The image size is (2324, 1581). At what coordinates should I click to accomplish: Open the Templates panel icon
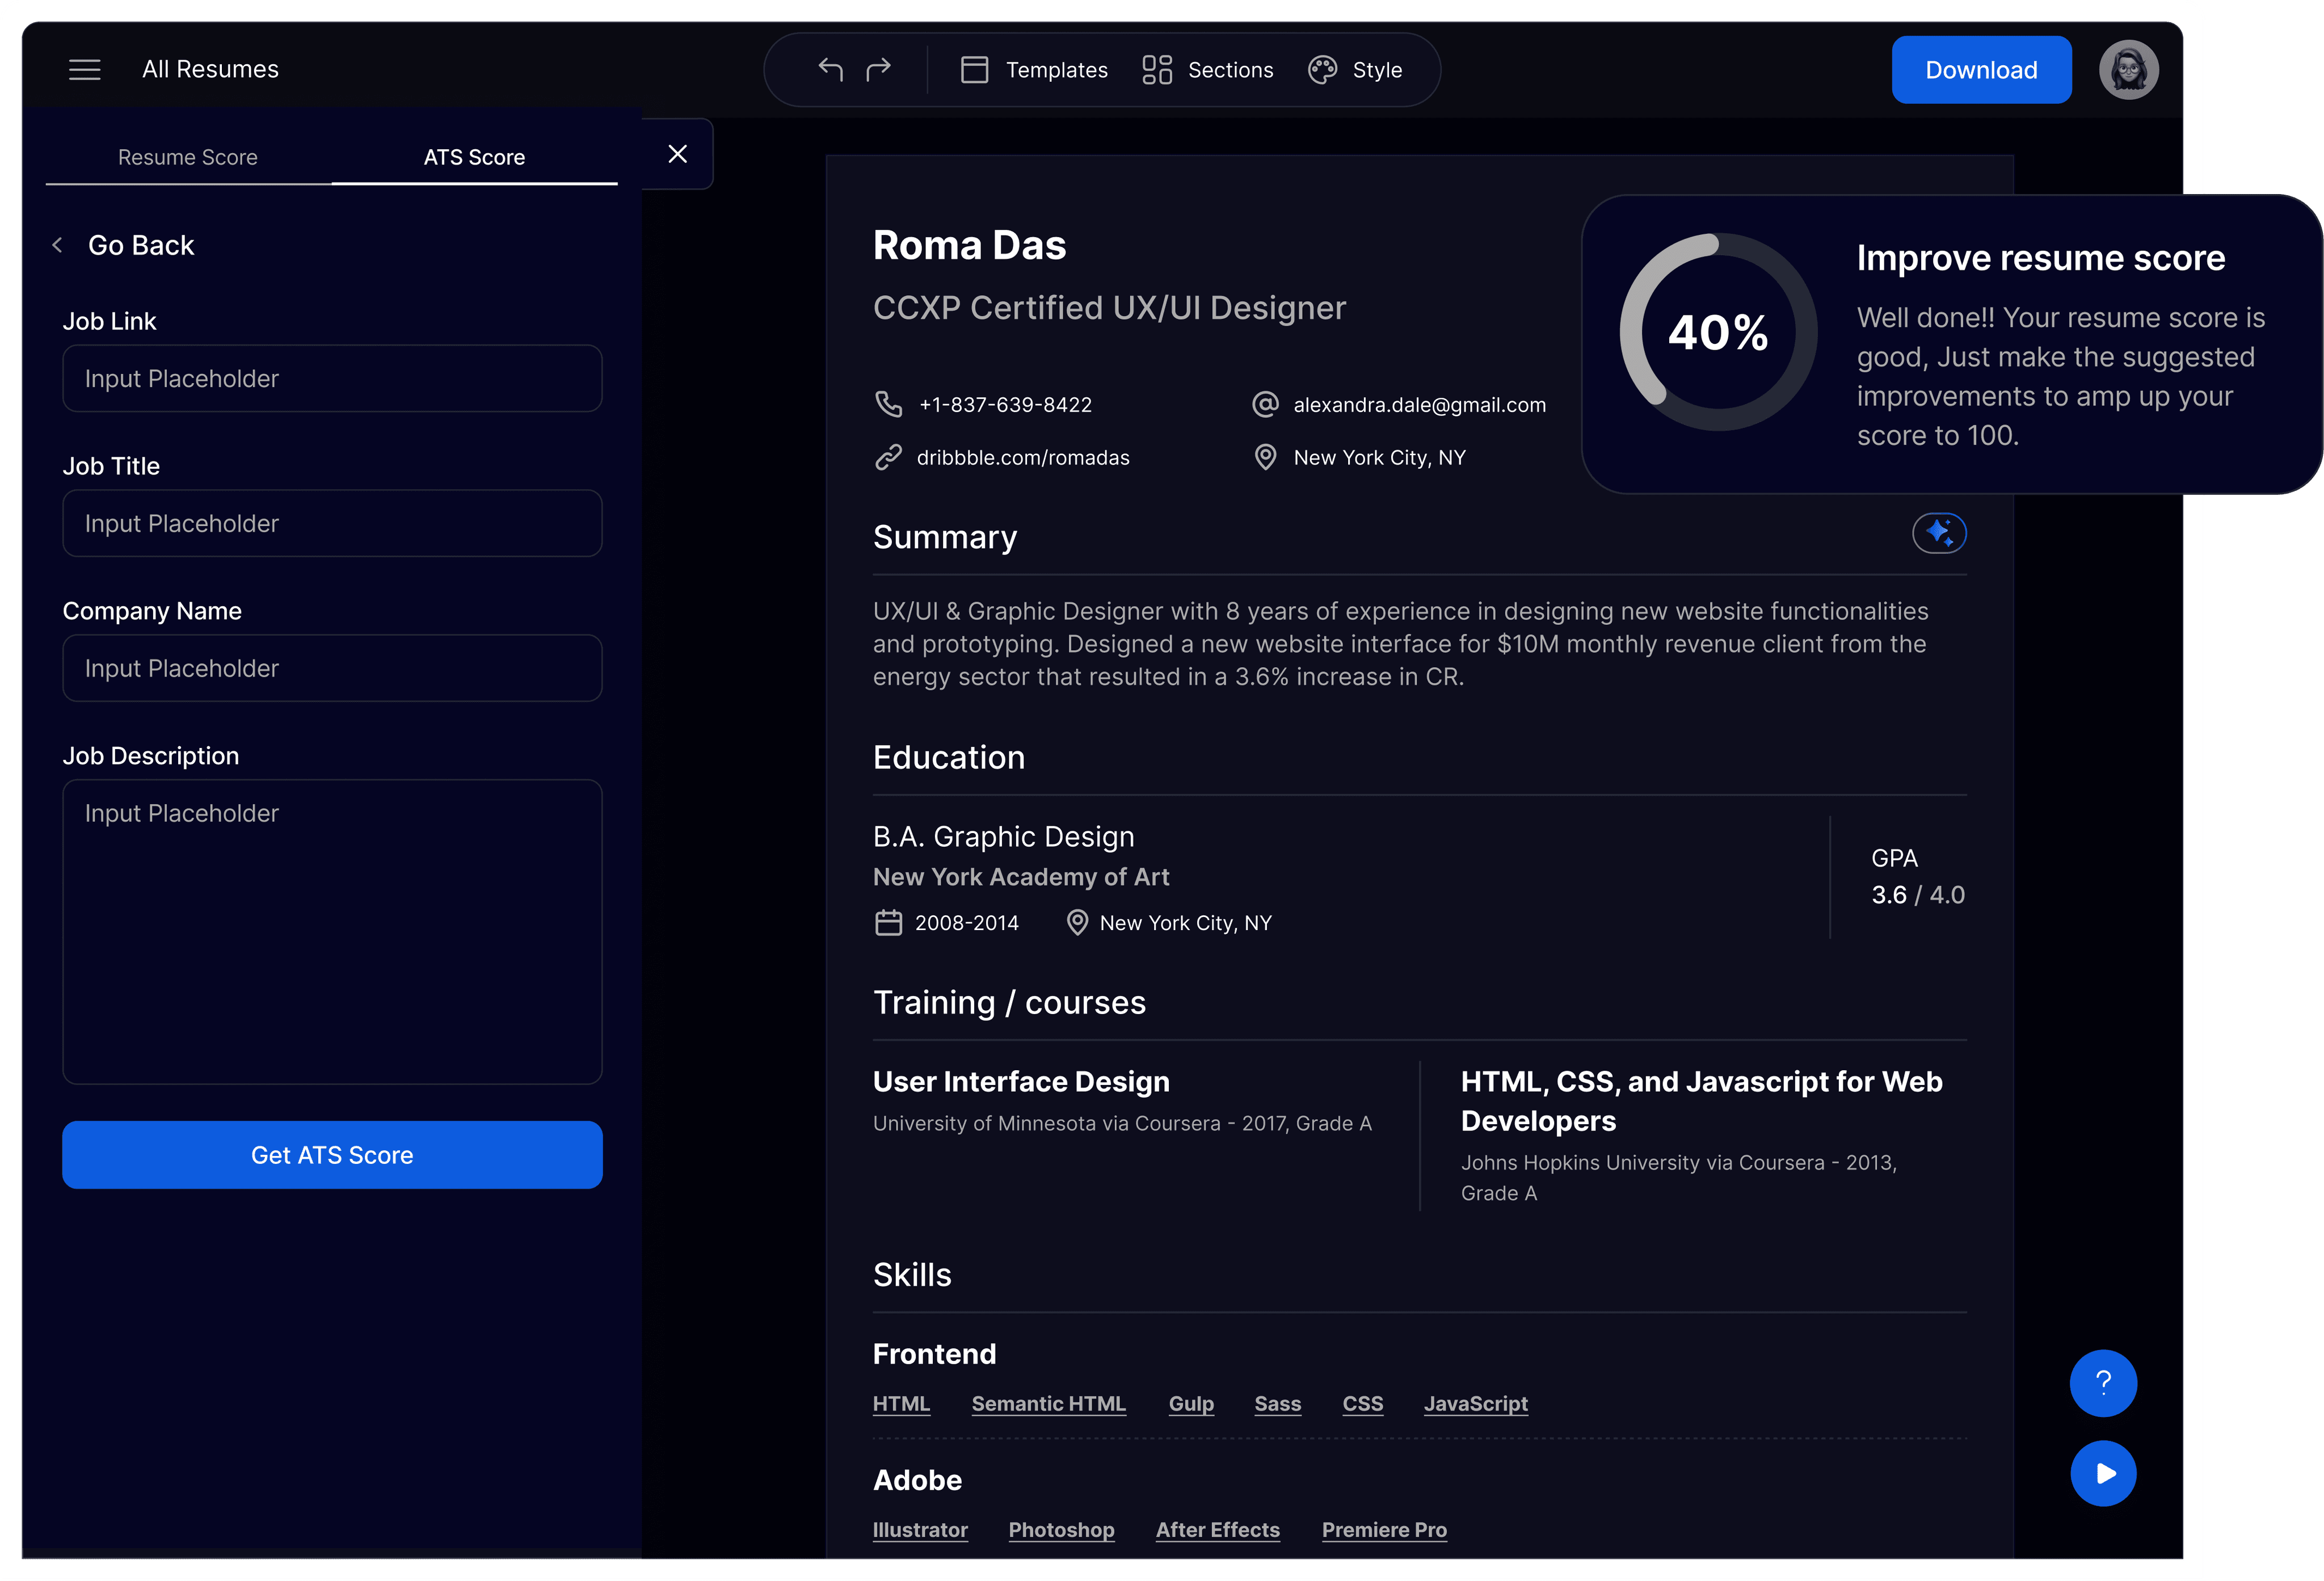pyautogui.click(x=974, y=69)
